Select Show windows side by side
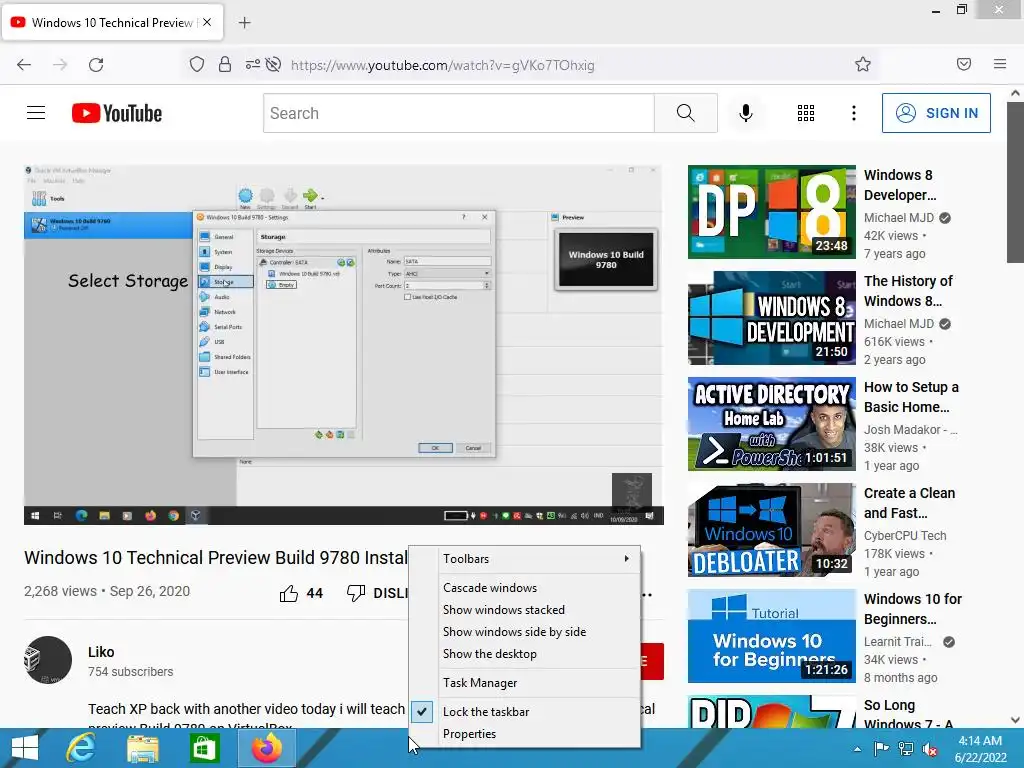Screen dimensions: 1024x768 525,632
